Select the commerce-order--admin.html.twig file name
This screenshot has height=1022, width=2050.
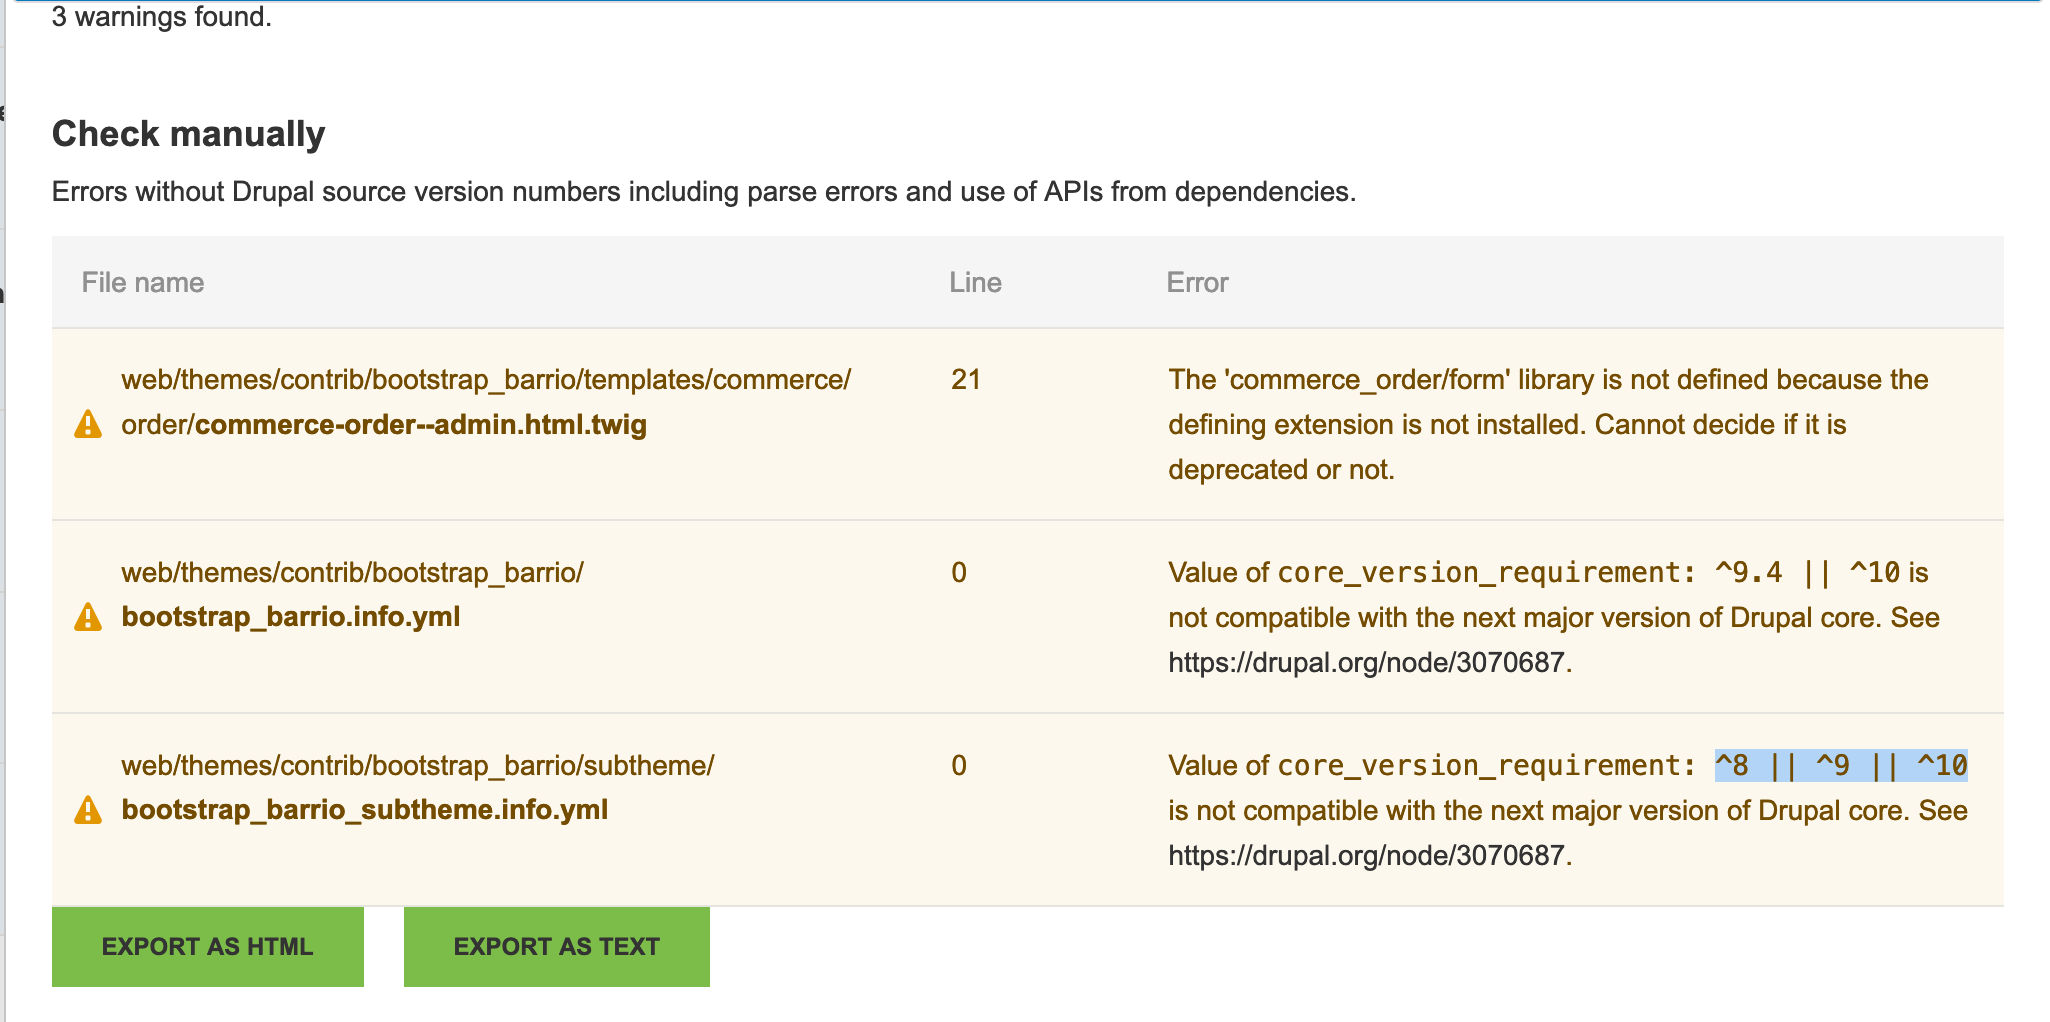click(419, 424)
